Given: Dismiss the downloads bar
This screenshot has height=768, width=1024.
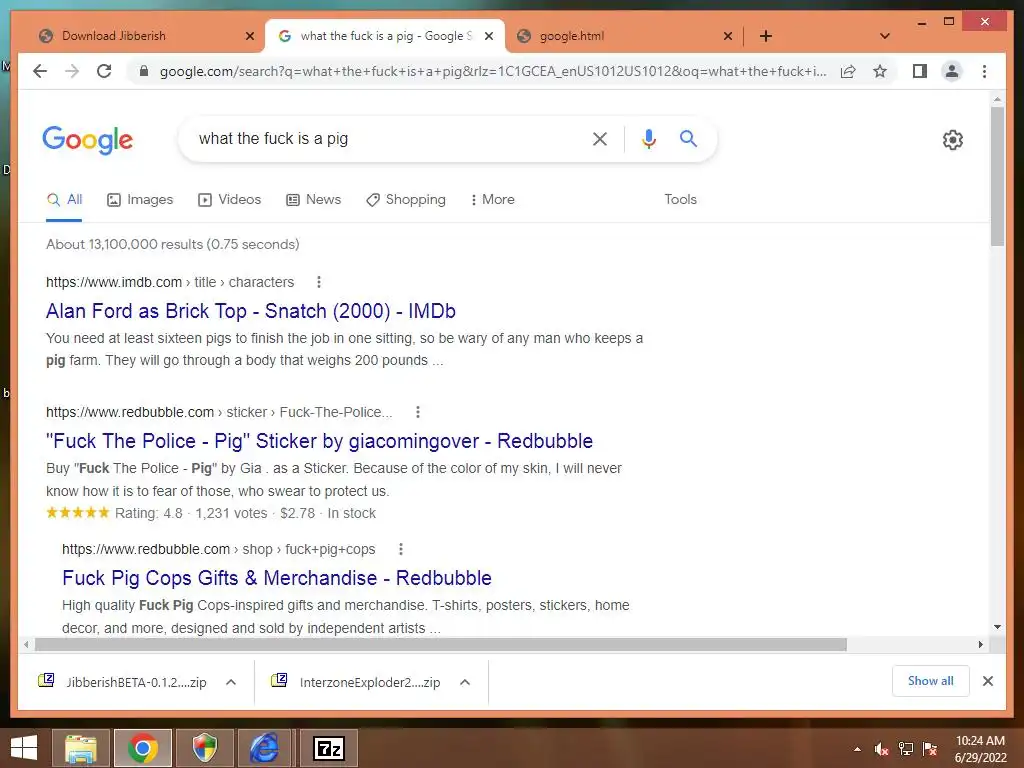Looking at the screenshot, I should pyautogui.click(x=987, y=681).
